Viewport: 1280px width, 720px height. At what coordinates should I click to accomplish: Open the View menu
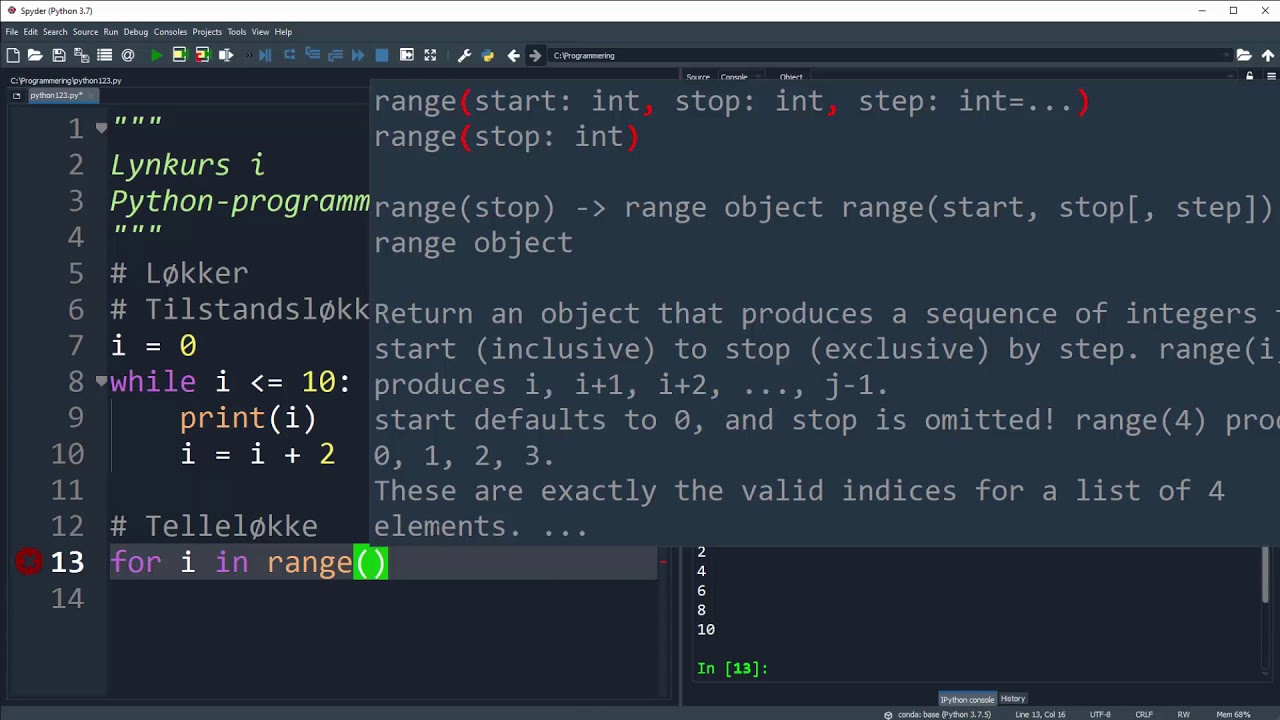pos(260,32)
